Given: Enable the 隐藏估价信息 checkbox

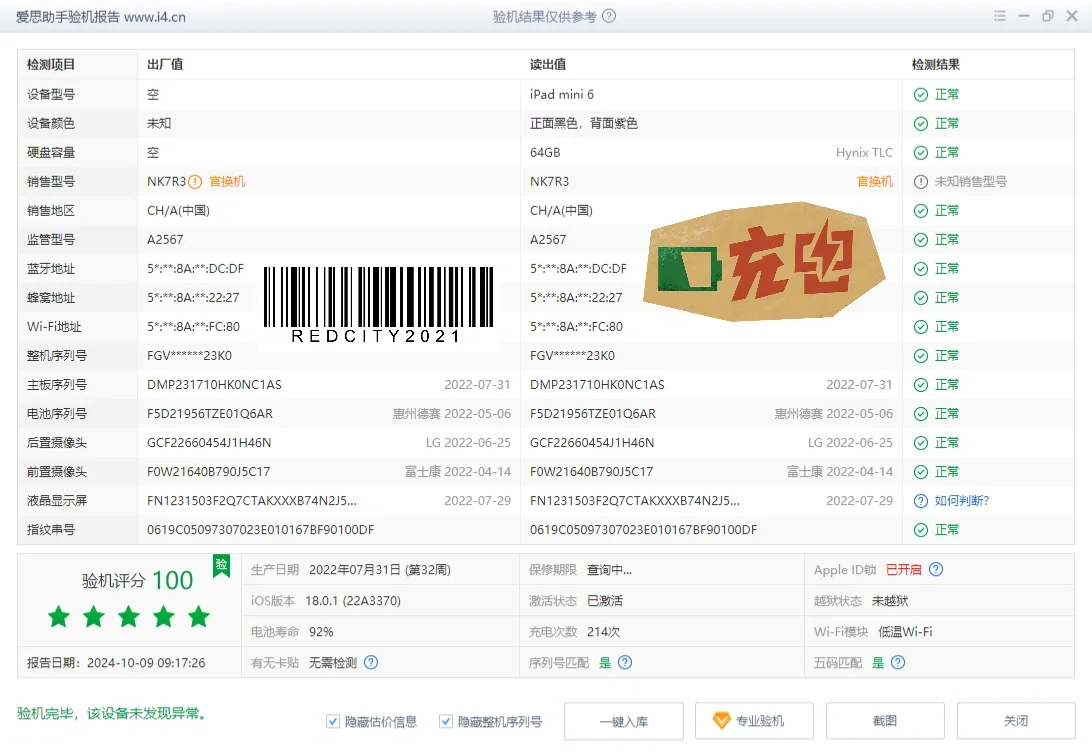Looking at the screenshot, I should click(333, 721).
